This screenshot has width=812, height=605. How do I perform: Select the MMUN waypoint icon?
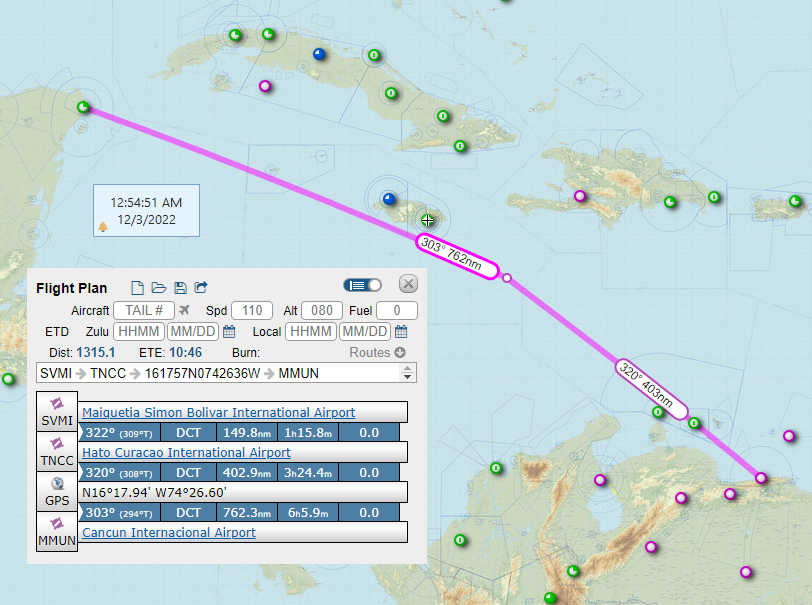pos(57,531)
